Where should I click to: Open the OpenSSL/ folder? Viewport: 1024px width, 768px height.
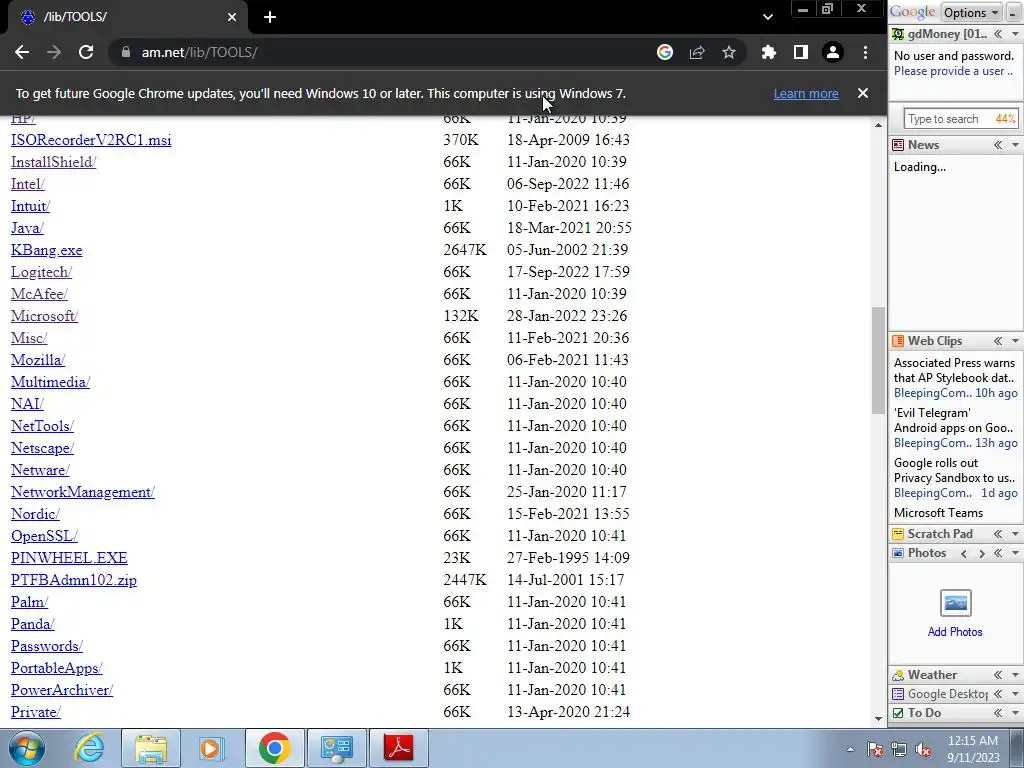coord(44,536)
